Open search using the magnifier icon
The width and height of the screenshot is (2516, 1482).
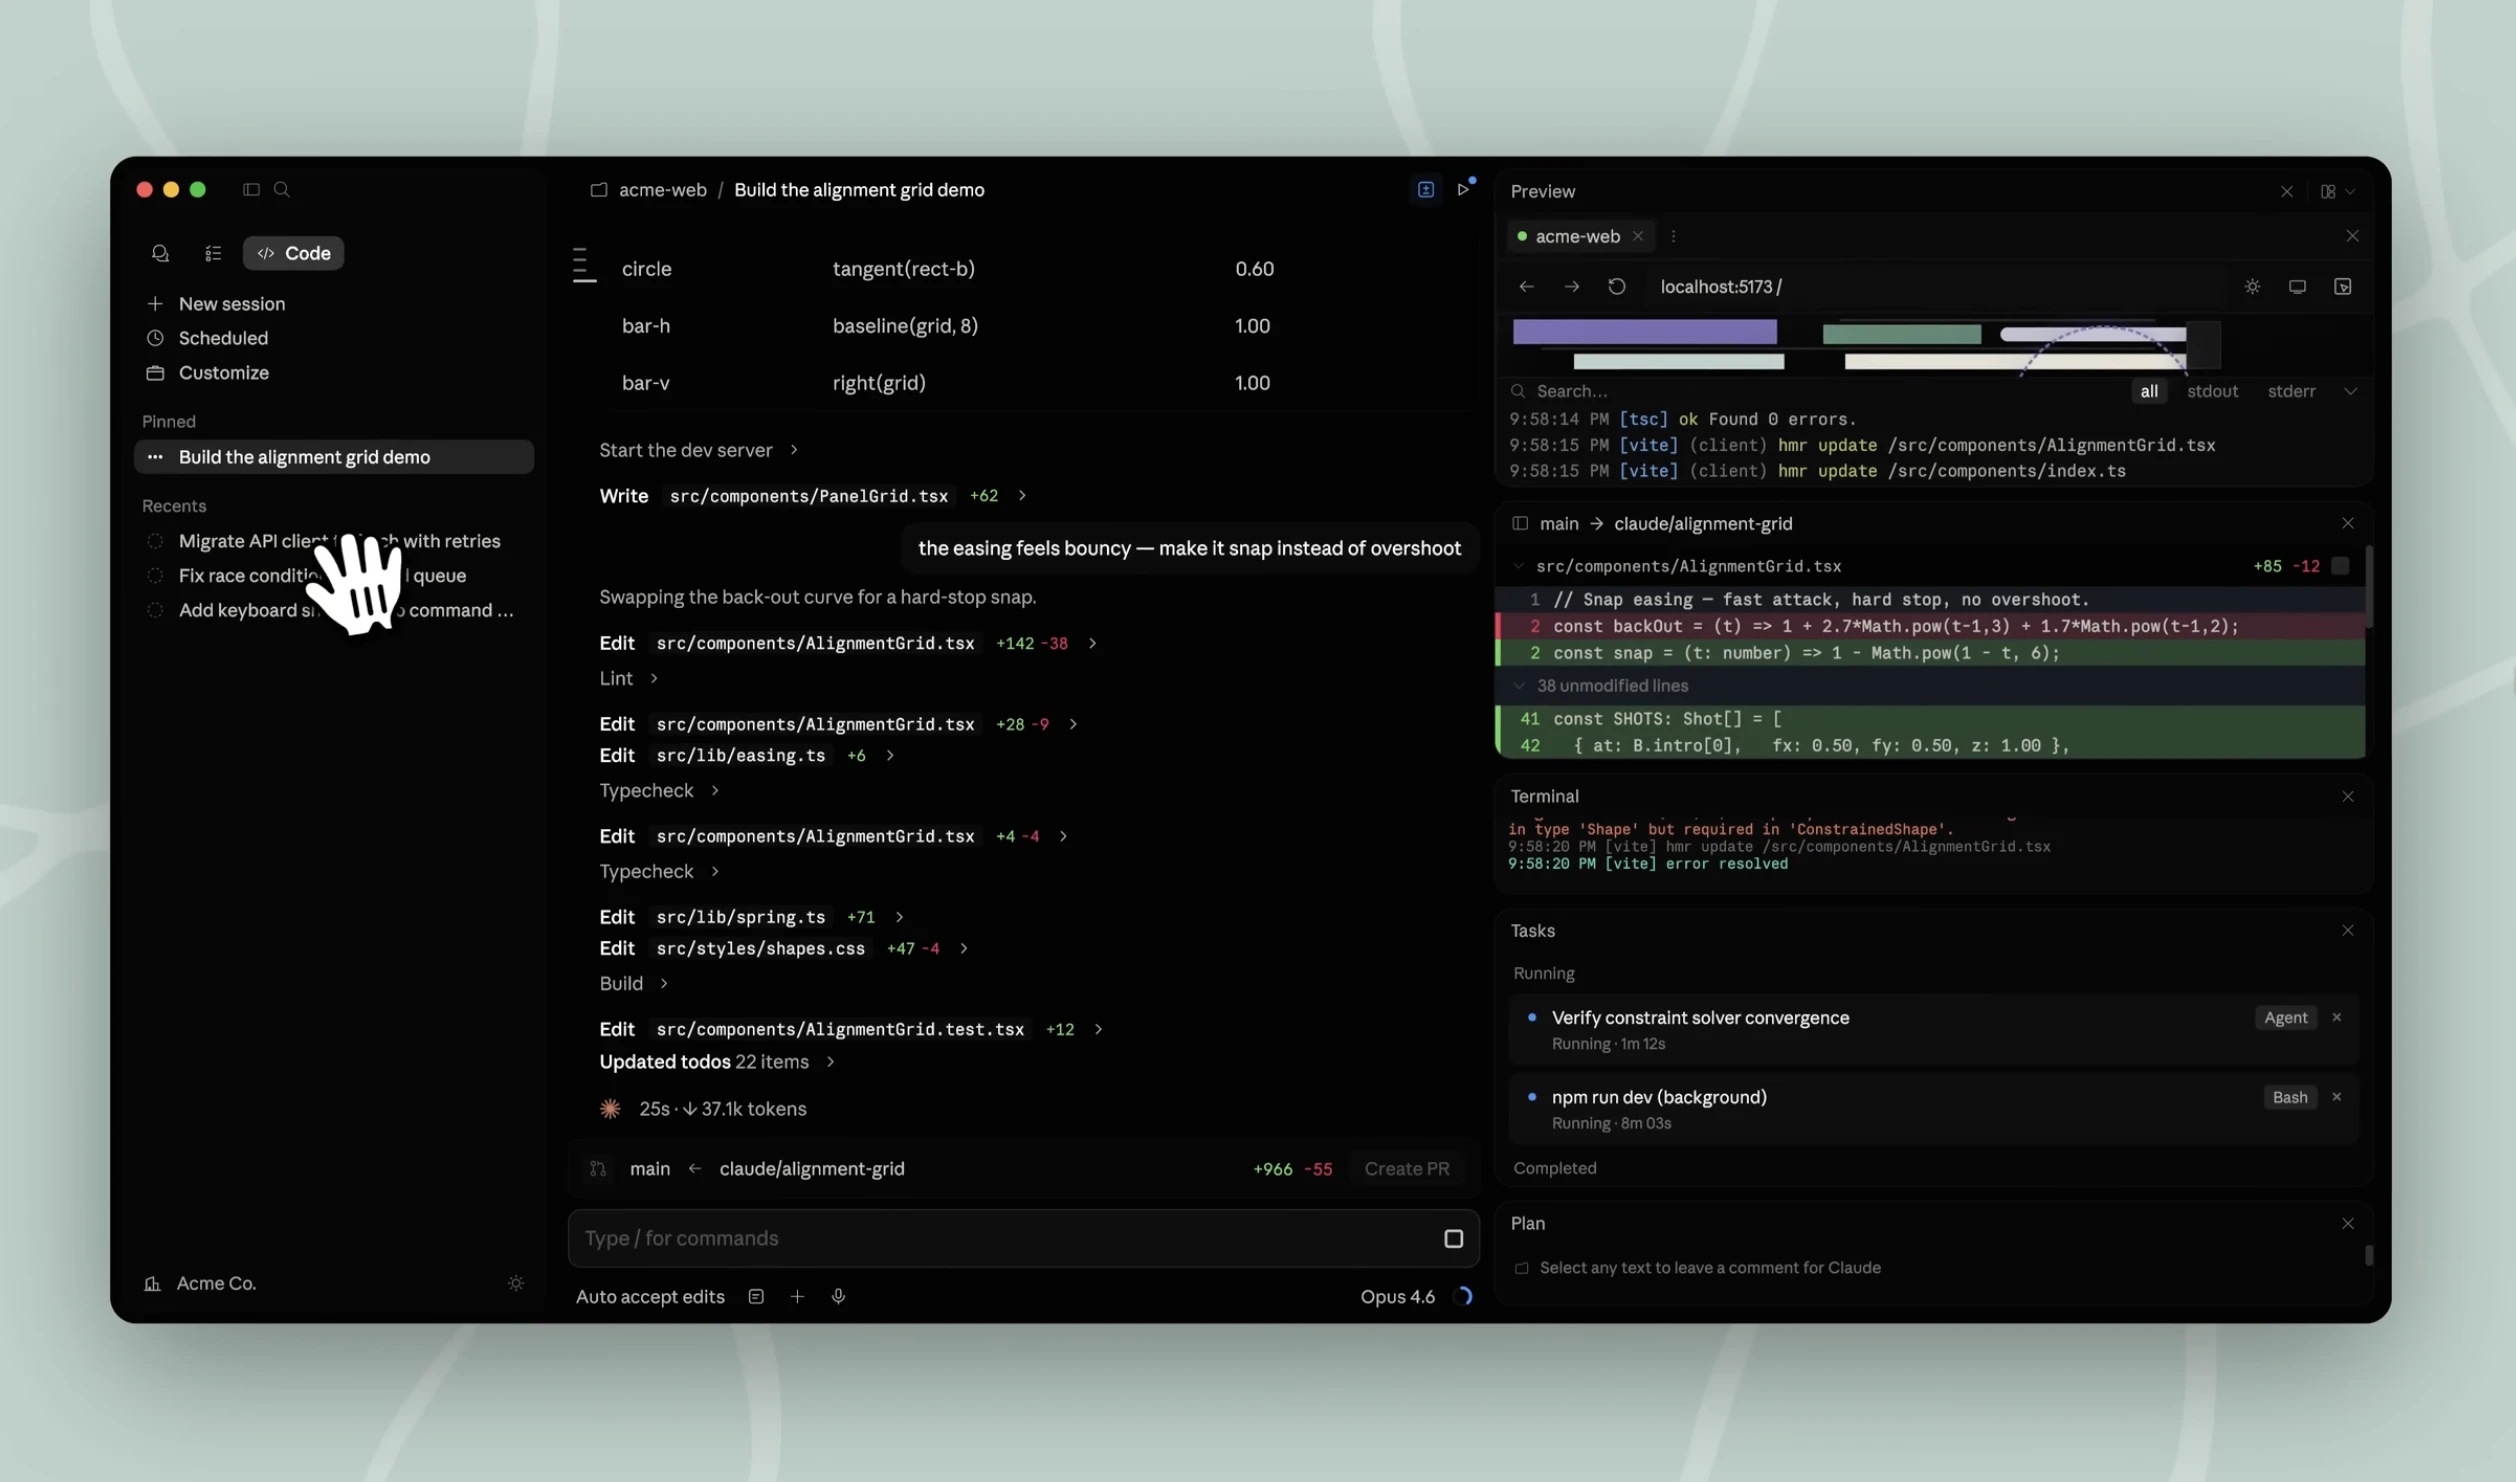282,189
